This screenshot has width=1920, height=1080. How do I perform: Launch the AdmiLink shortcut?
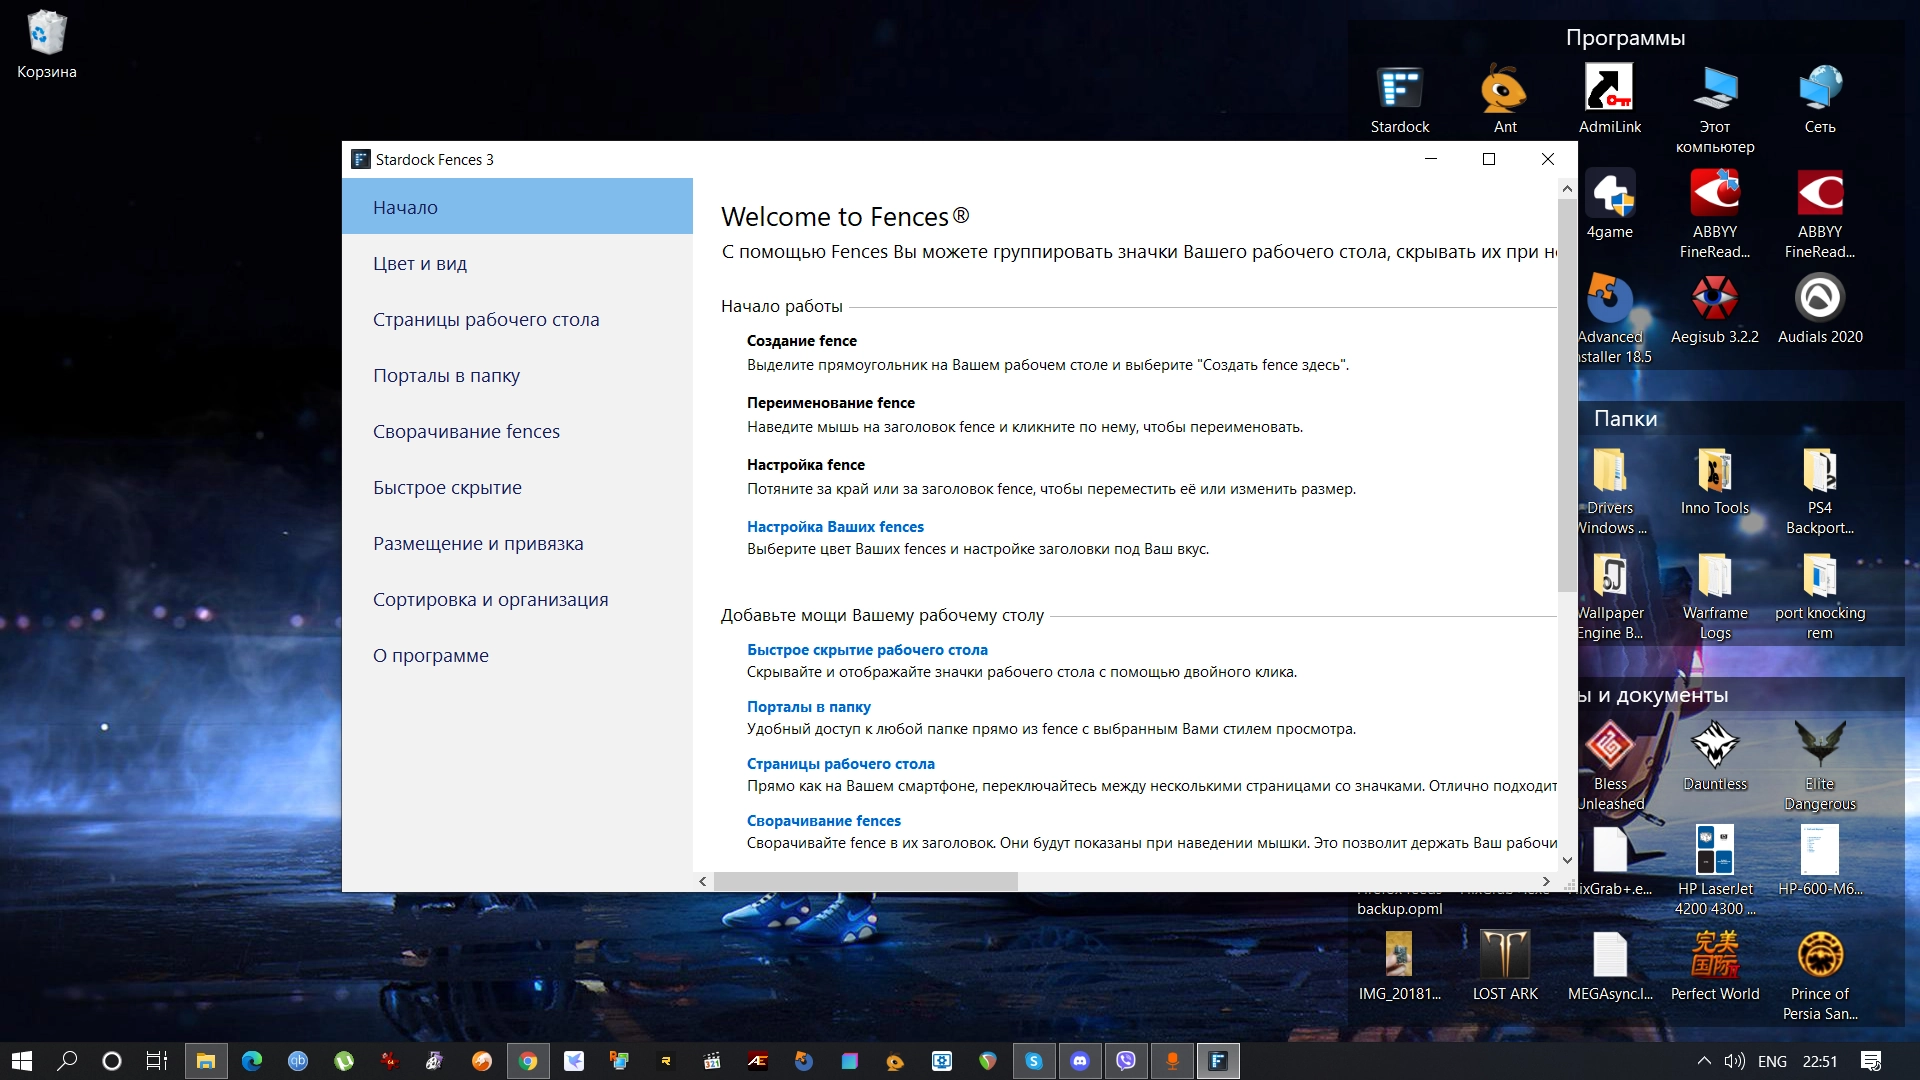coord(1610,99)
